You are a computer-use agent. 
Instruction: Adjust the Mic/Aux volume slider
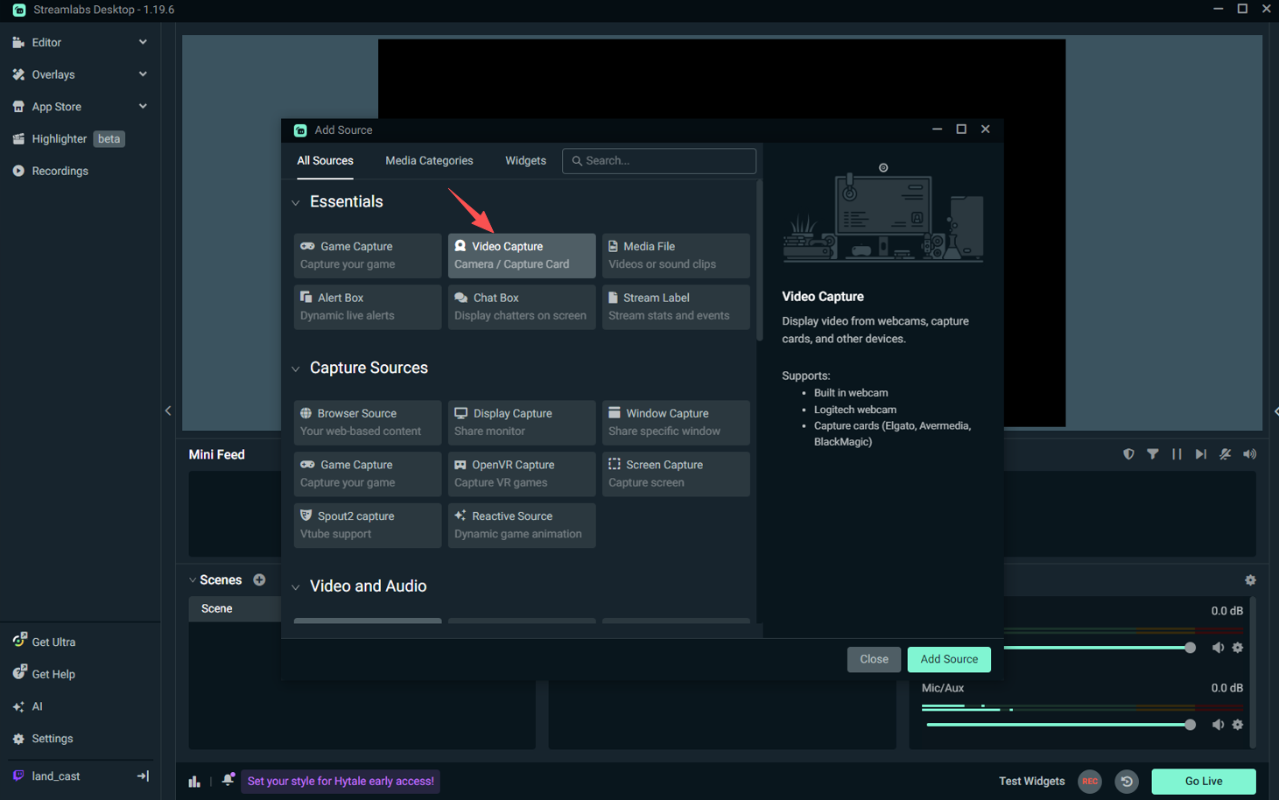point(1058,725)
